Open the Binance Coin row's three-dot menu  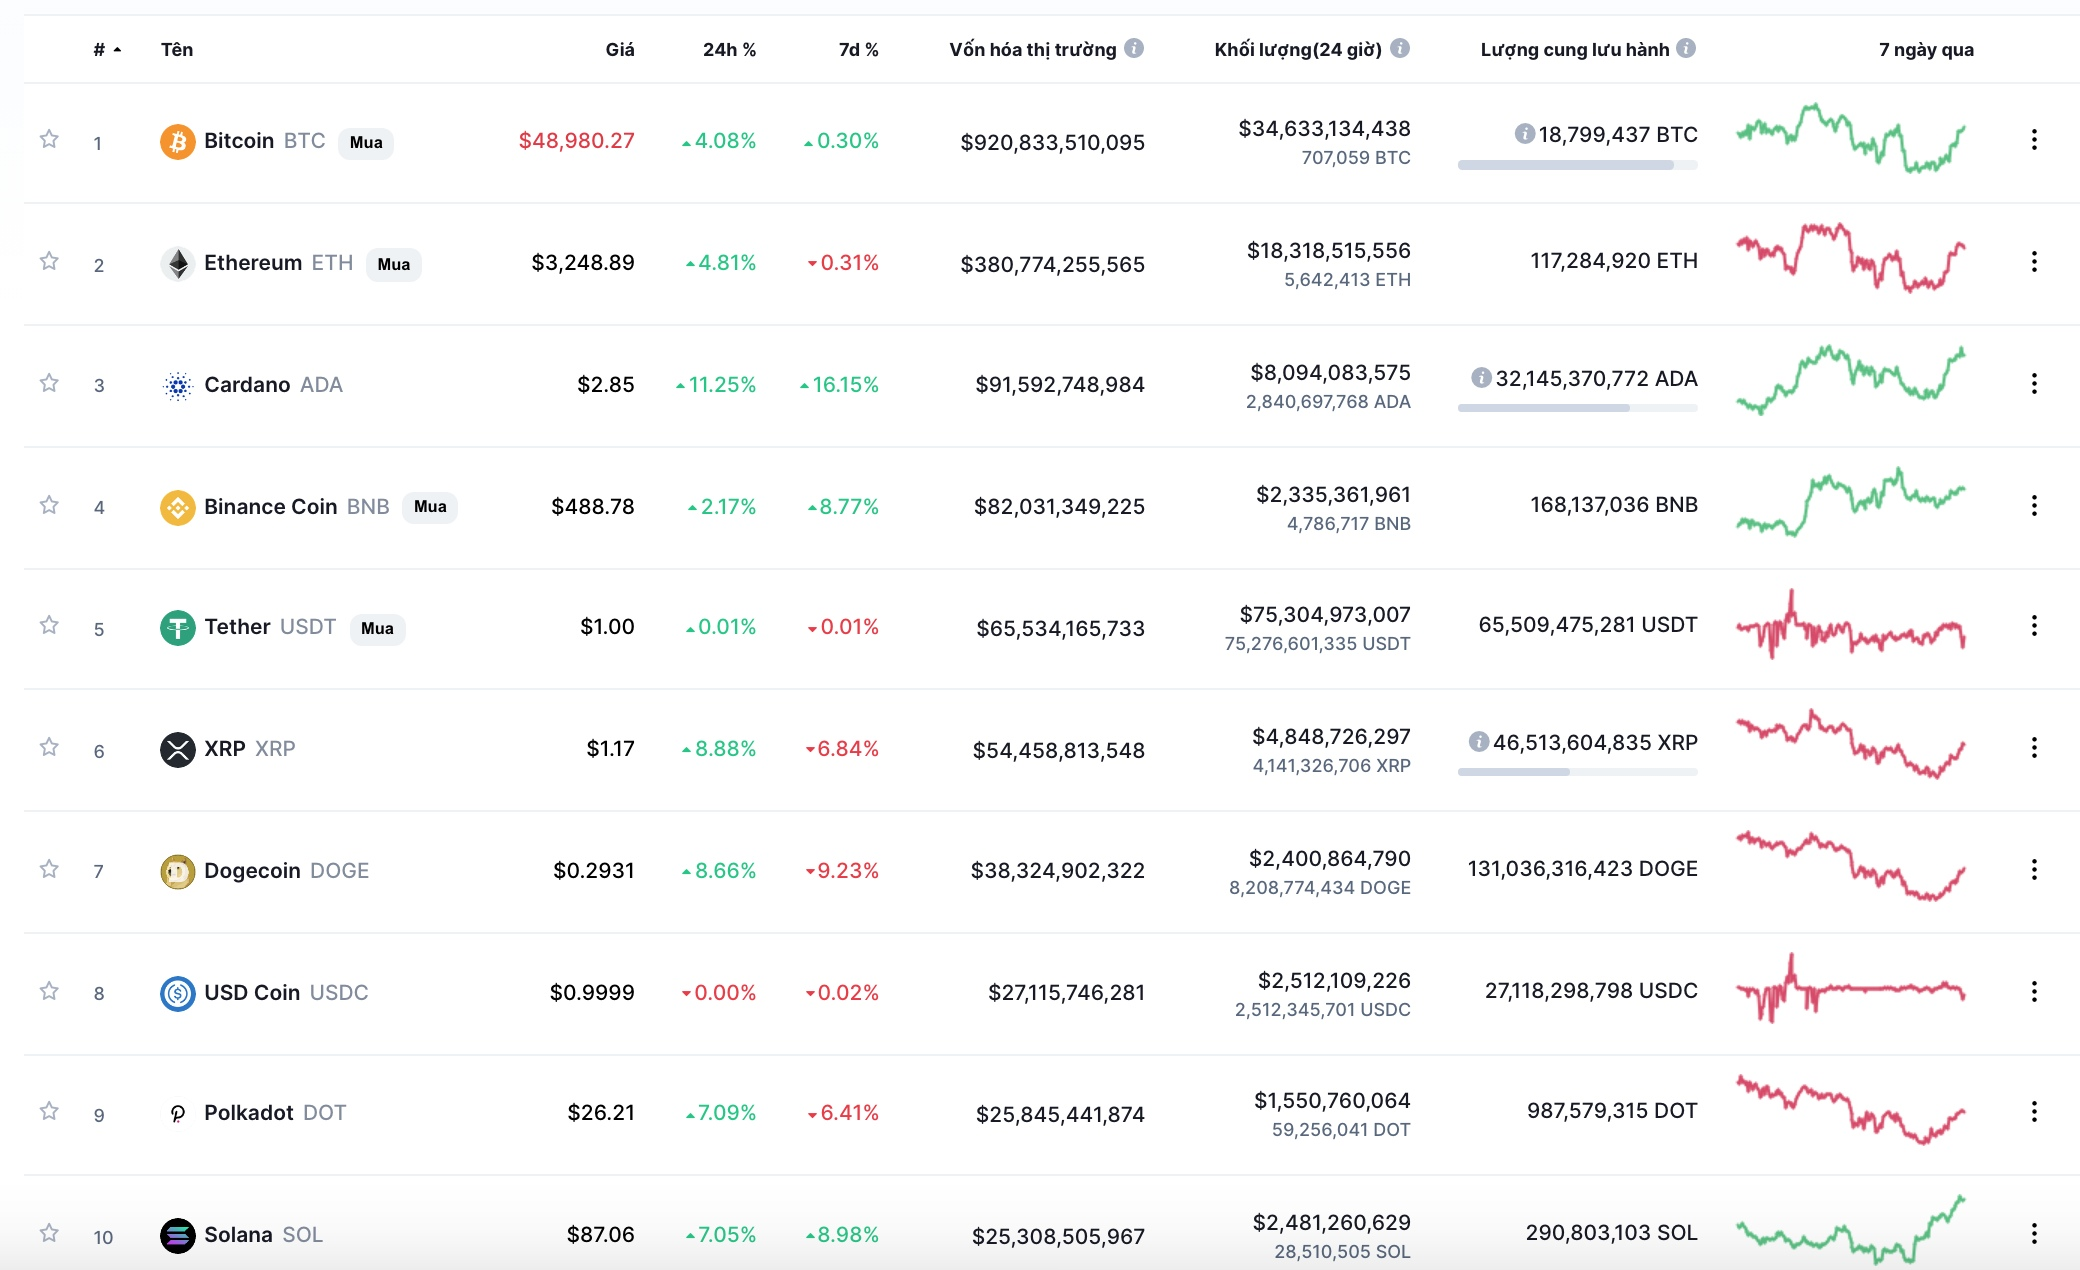[2034, 506]
